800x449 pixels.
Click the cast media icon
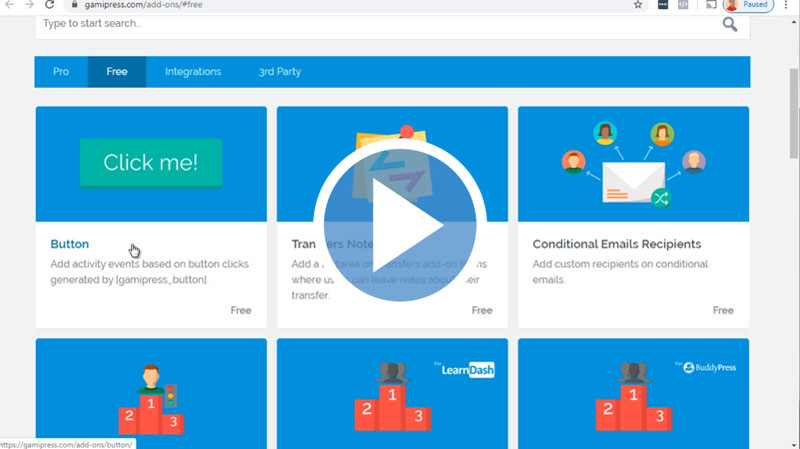[x=710, y=5]
